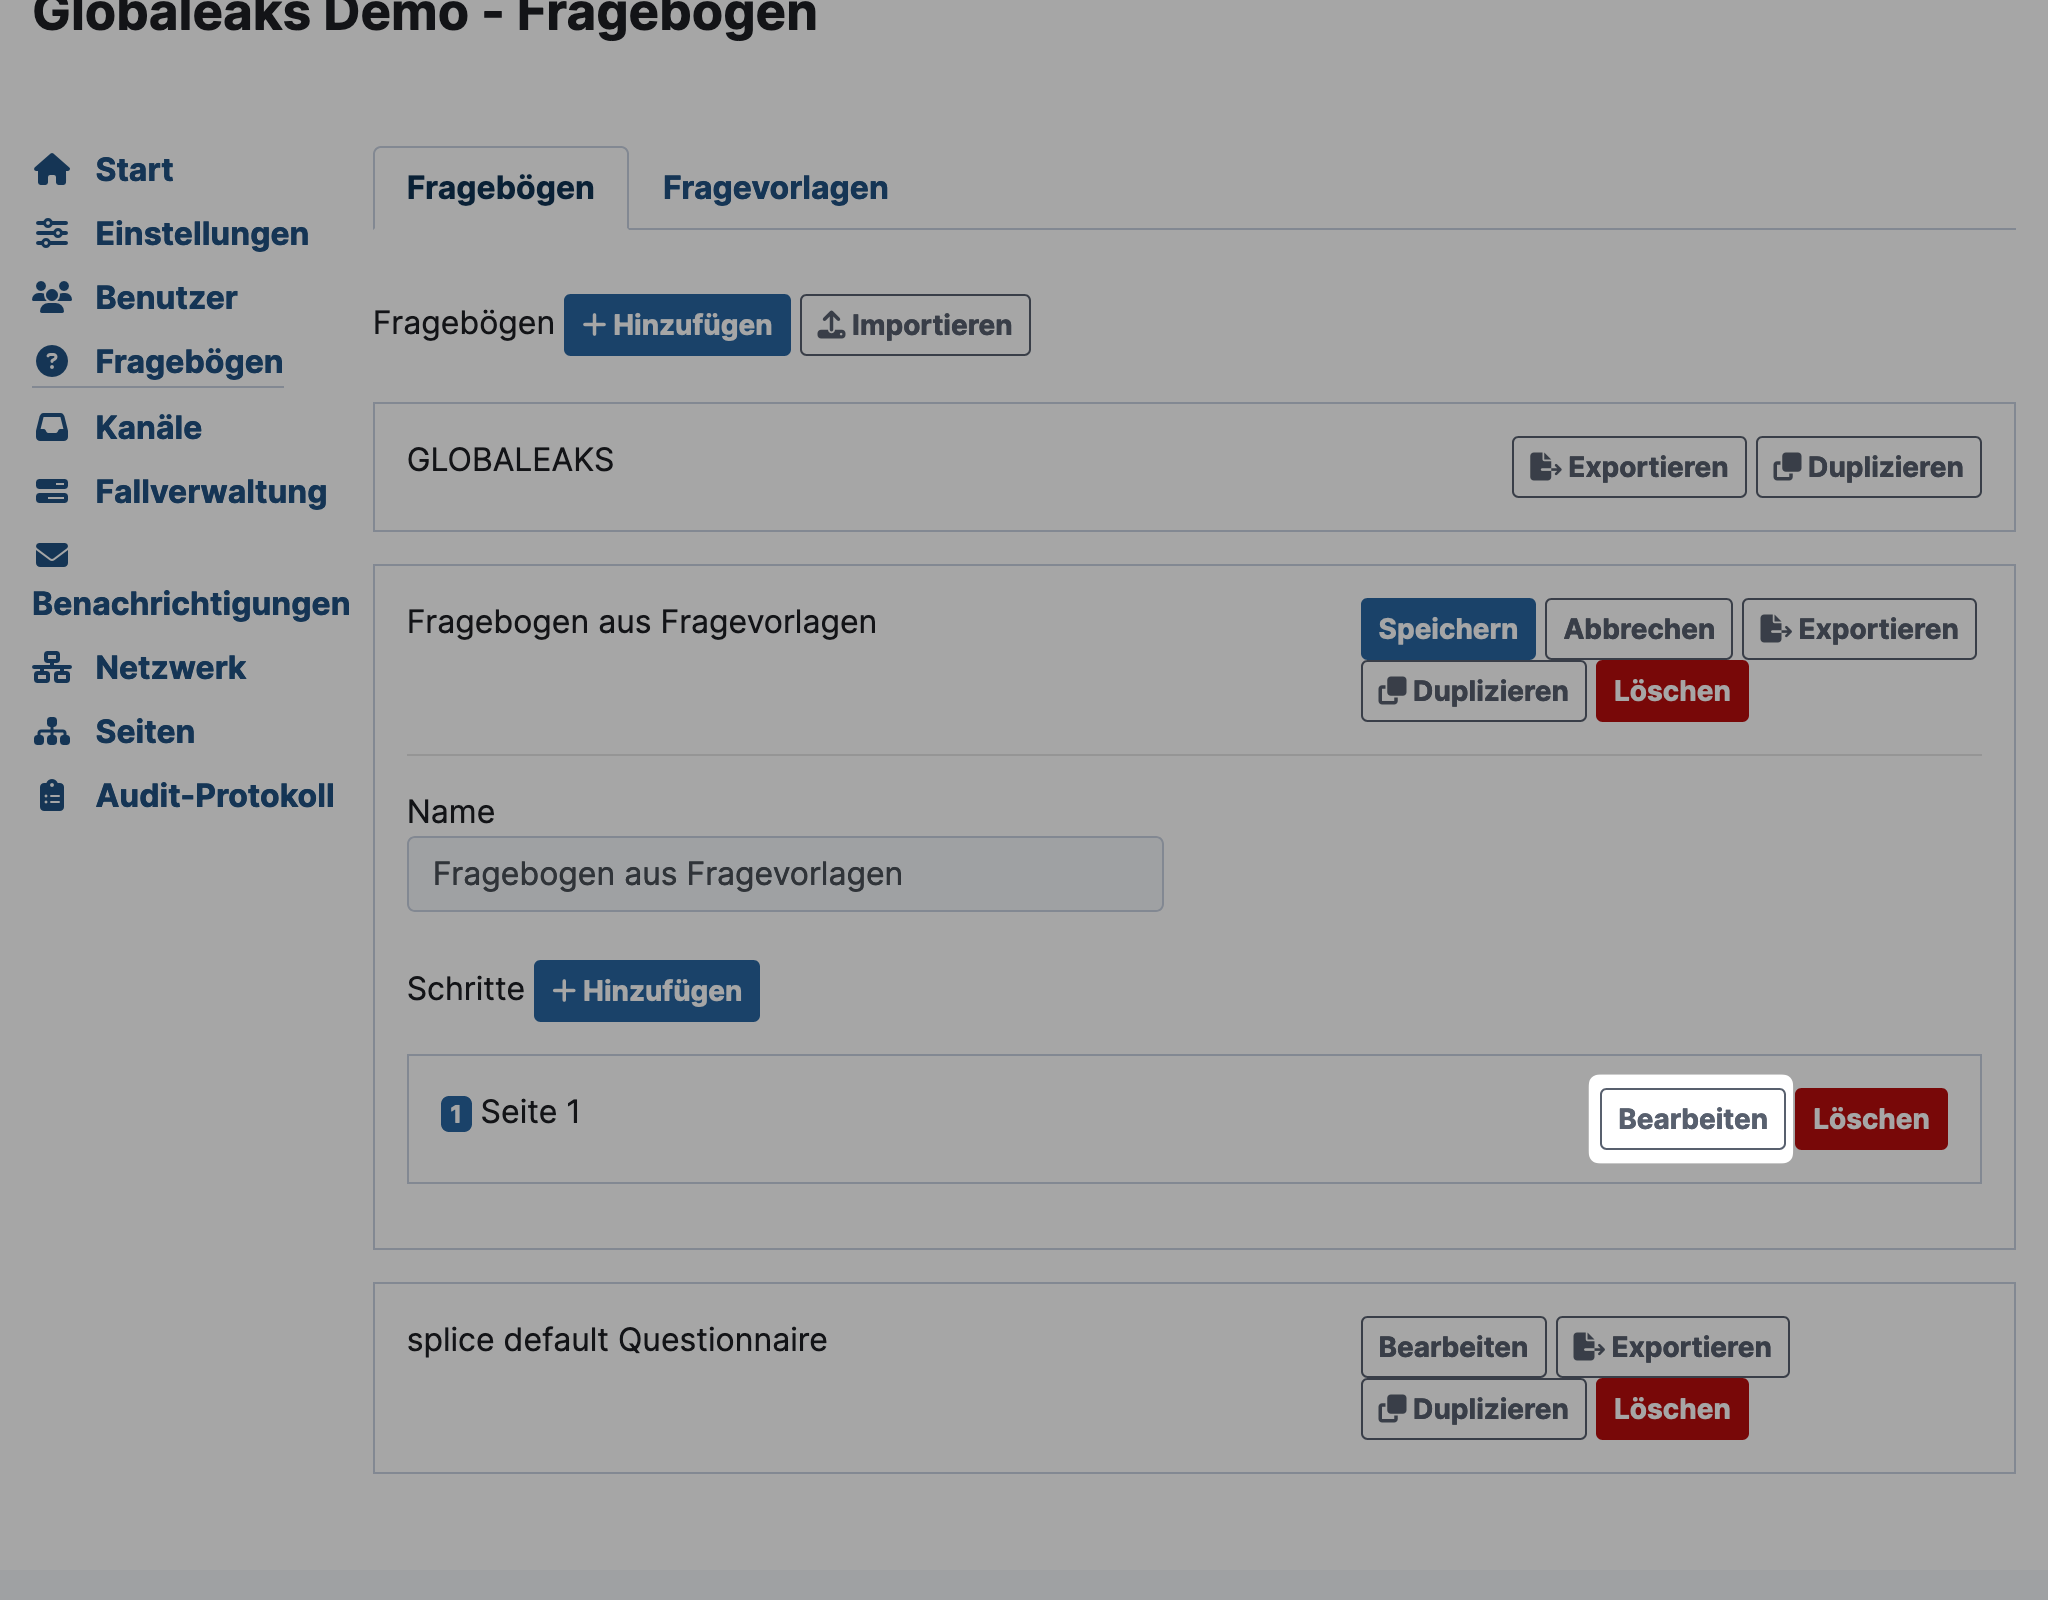Click the Importieren button
Image resolution: width=2048 pixels, height=1600 pixels.
(915, 325)
